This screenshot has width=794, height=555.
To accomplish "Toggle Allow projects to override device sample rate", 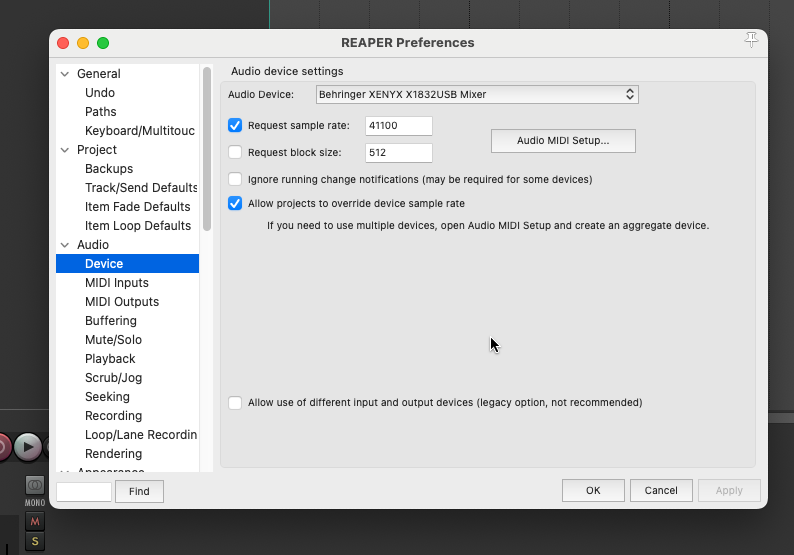I will [x=235, y=203].
